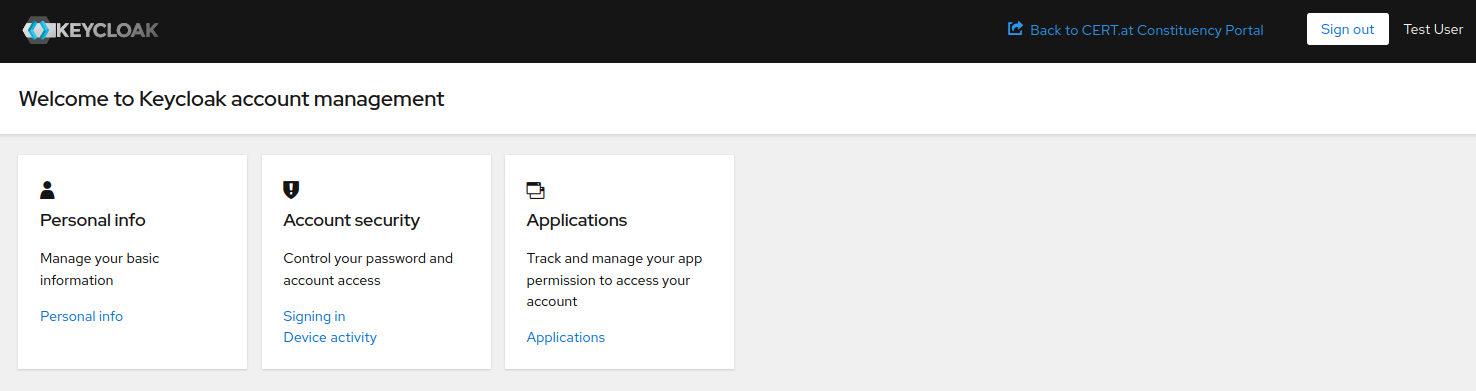
Task: Click 'Track and manage your app permission' text
Action: click(614, 280)
